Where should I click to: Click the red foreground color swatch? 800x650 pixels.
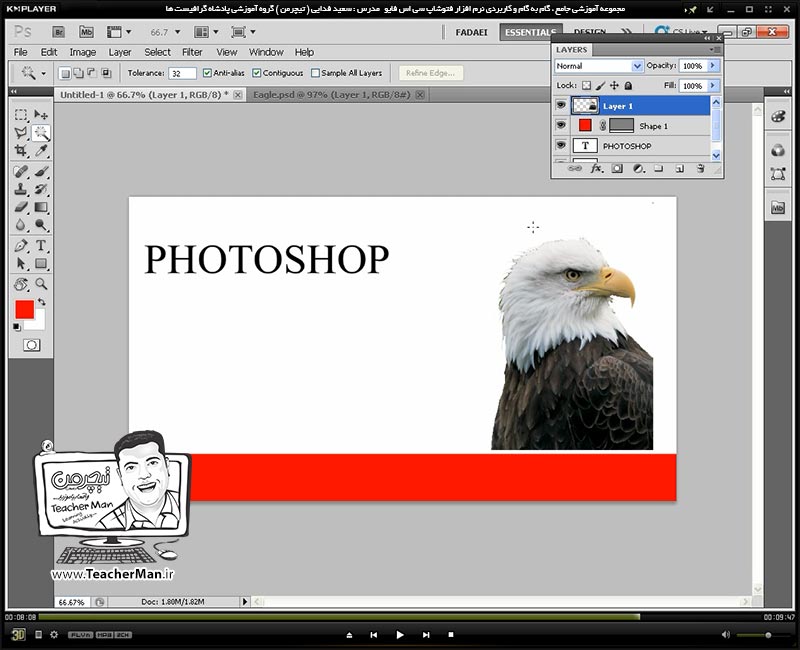pyautogui.click(x=24, y=309)
